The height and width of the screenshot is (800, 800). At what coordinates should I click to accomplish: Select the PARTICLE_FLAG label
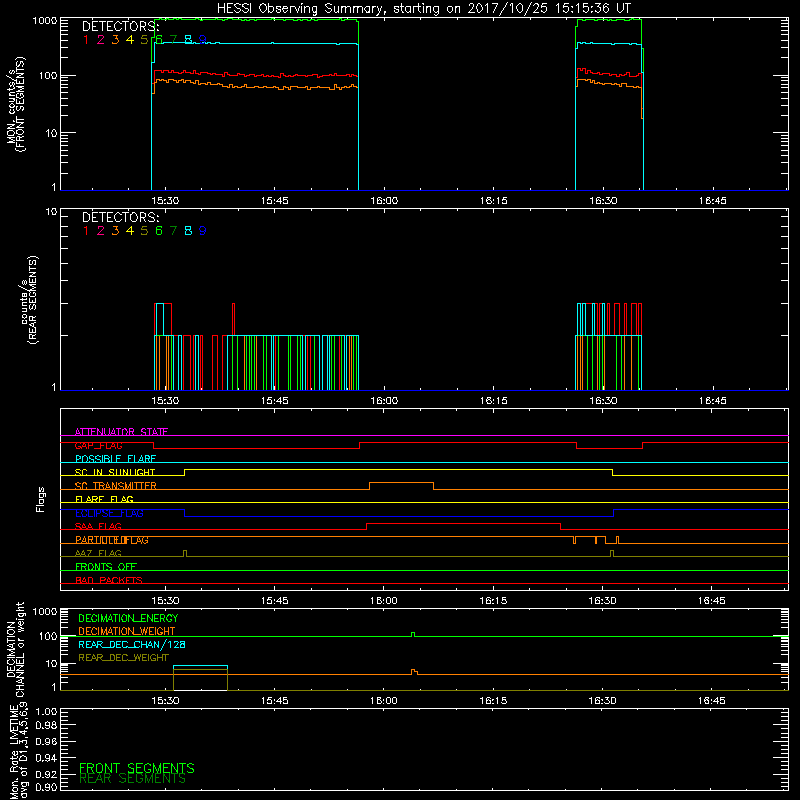click(x=112, y=540)
